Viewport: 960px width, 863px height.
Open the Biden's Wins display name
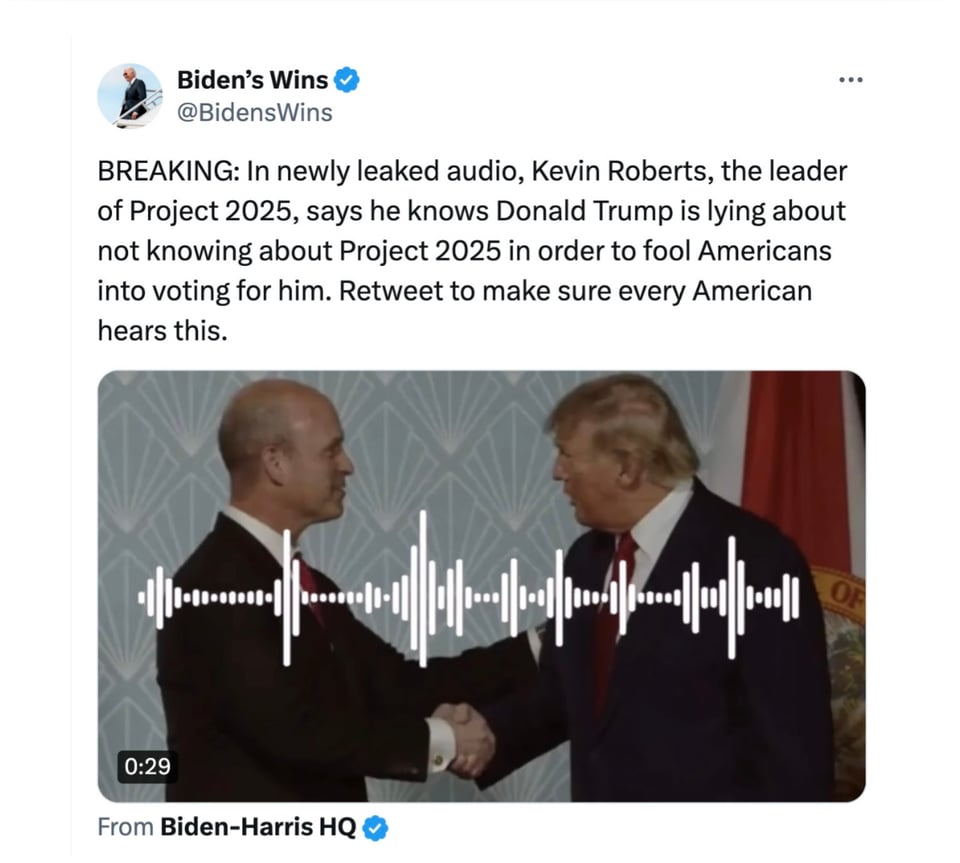pos(252,80)
